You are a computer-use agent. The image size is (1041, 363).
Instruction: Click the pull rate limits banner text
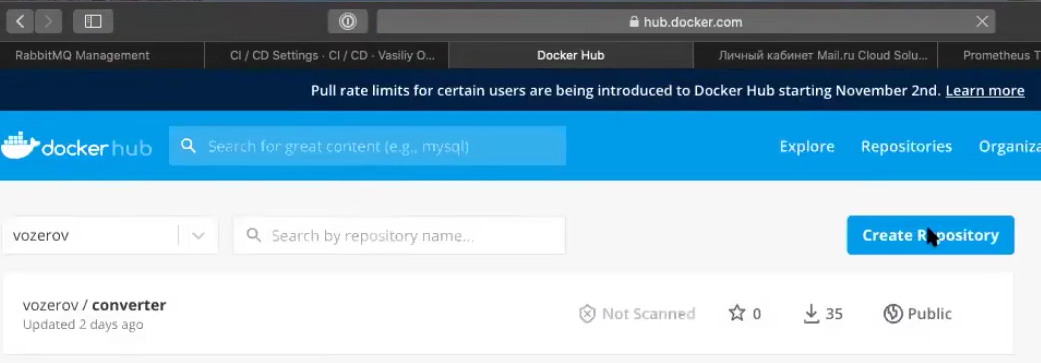pos(625,91)
